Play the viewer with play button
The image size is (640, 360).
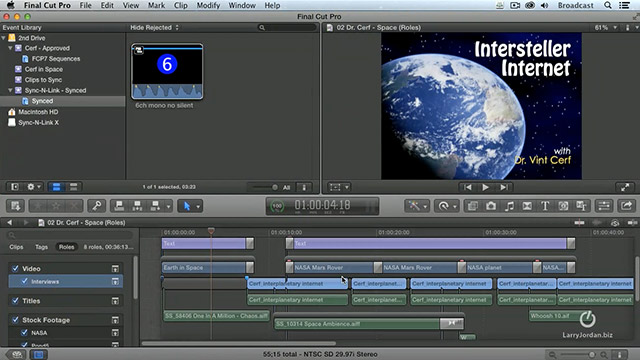485,187
